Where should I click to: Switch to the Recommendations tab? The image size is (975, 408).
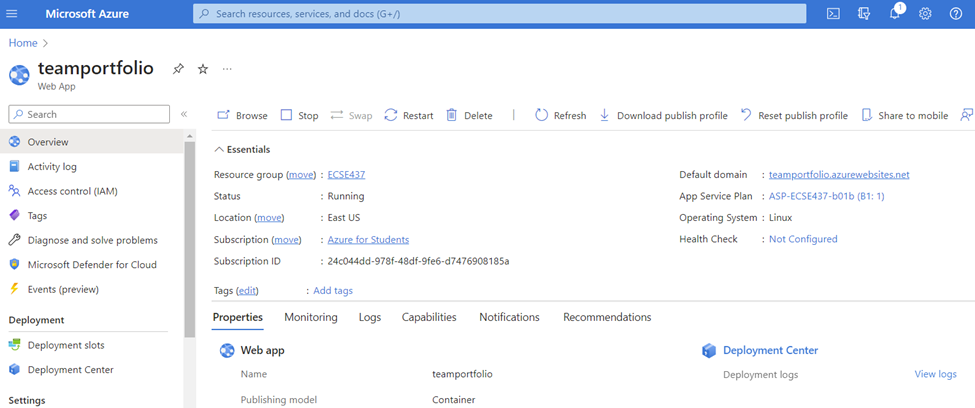[x=608, y=317]
